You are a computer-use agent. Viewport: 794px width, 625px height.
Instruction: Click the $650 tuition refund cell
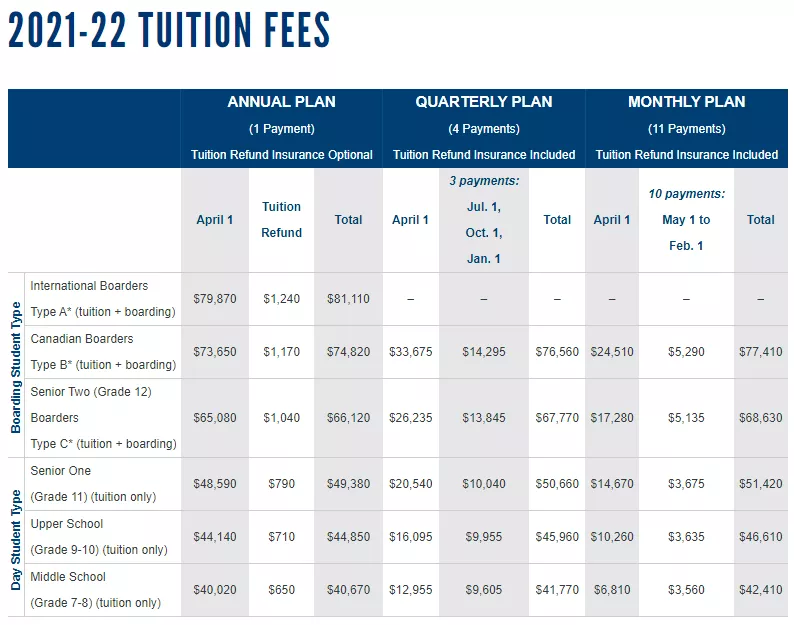point(282,590)
